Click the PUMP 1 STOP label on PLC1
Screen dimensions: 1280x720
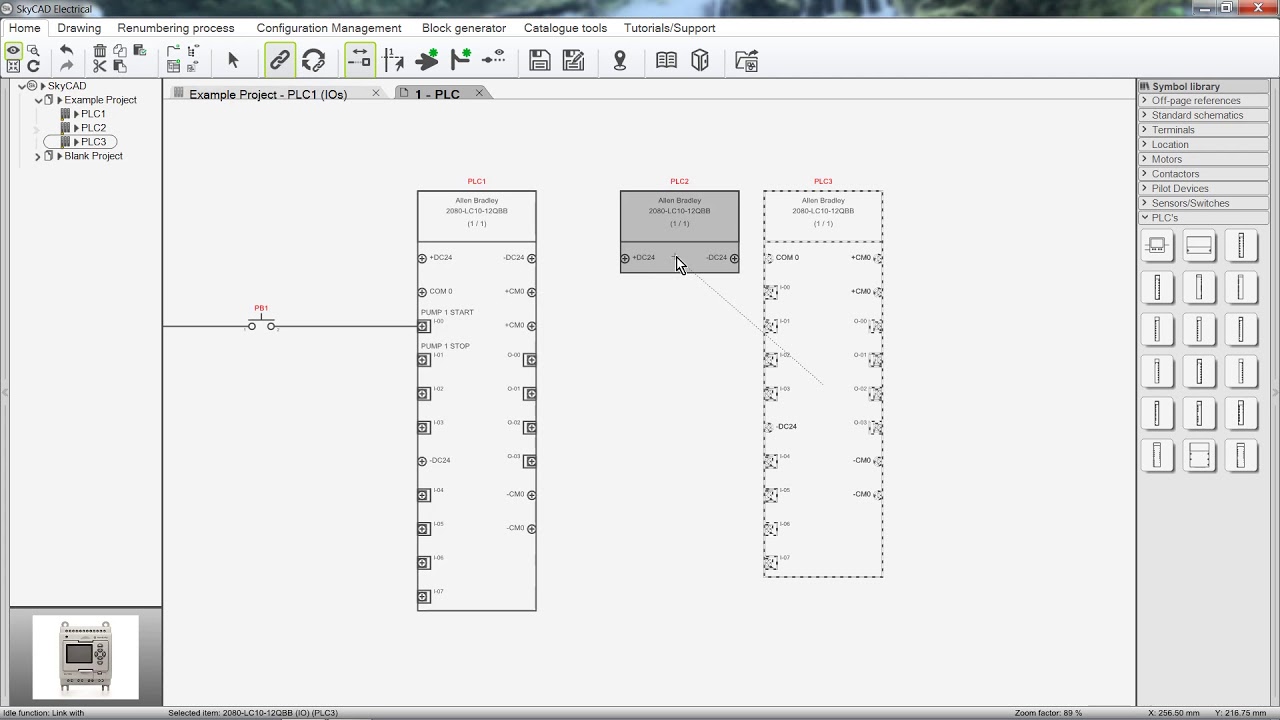(445, 346)
